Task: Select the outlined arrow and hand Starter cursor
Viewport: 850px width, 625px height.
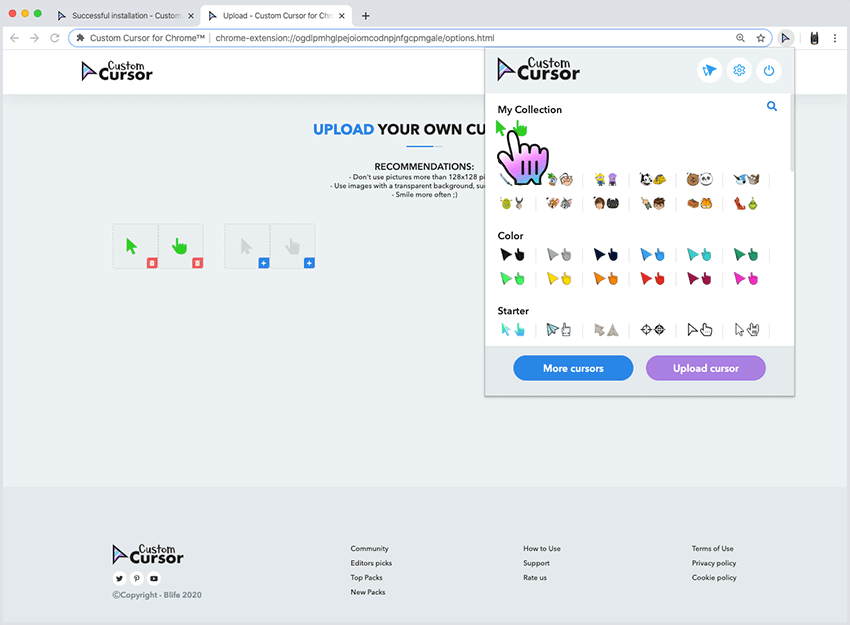Action: 699,330
